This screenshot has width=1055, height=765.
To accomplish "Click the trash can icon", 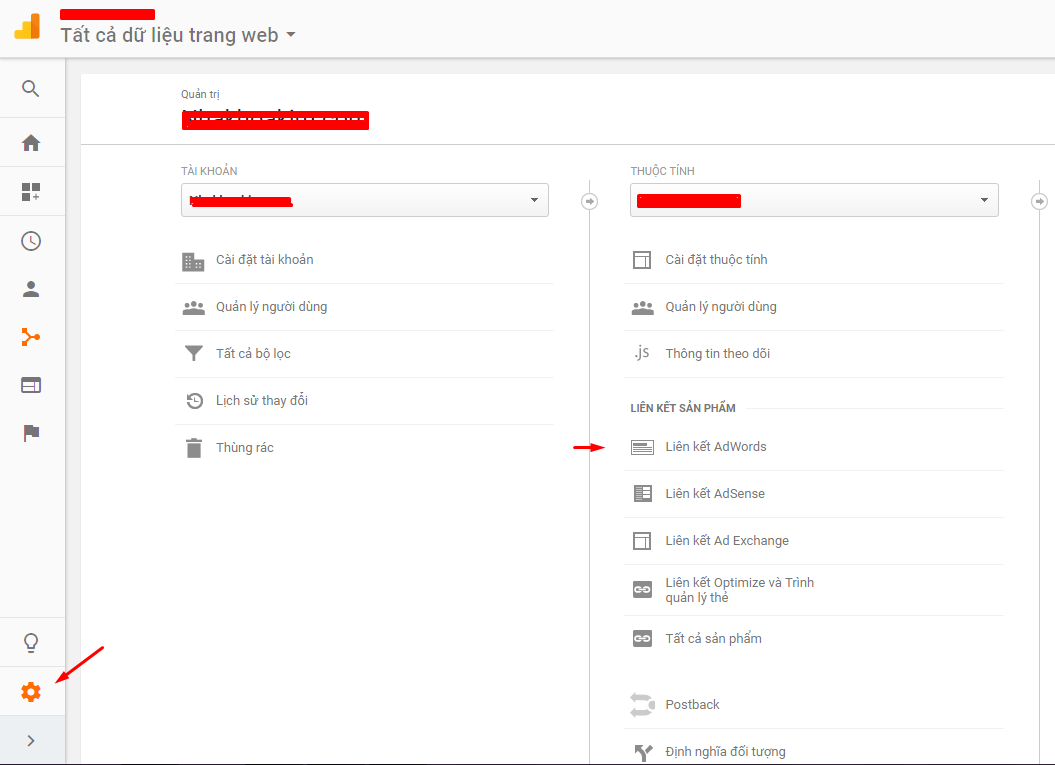I will [x=194, y=448].
